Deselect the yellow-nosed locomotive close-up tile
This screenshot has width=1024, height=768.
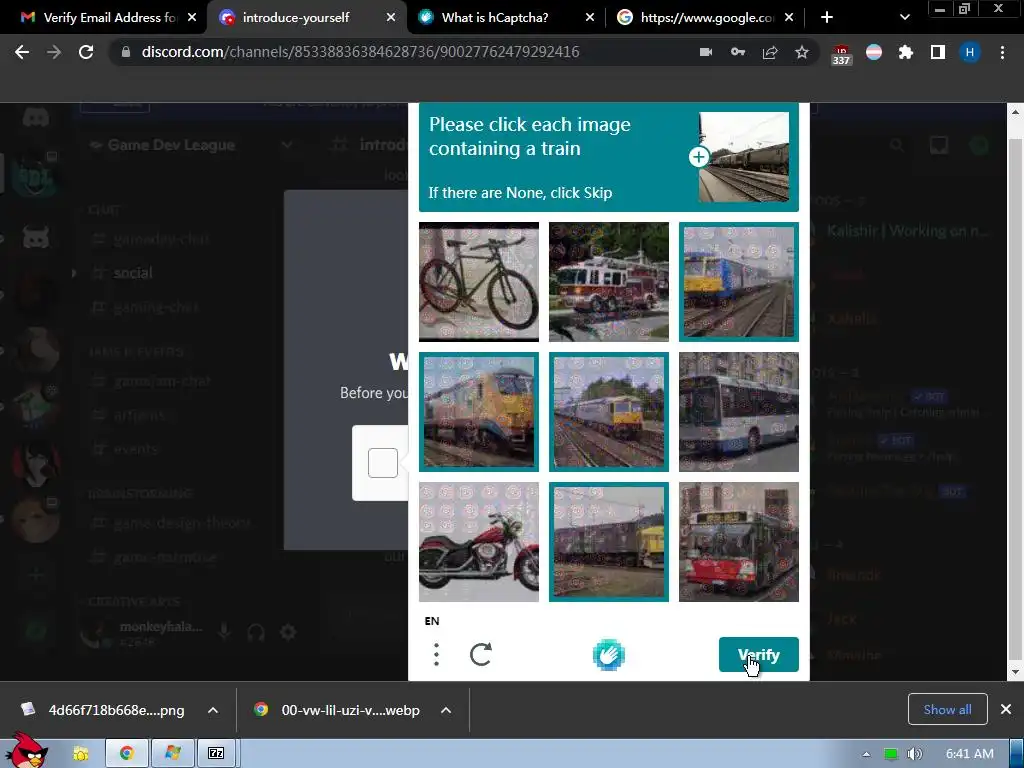click(479, 411)
